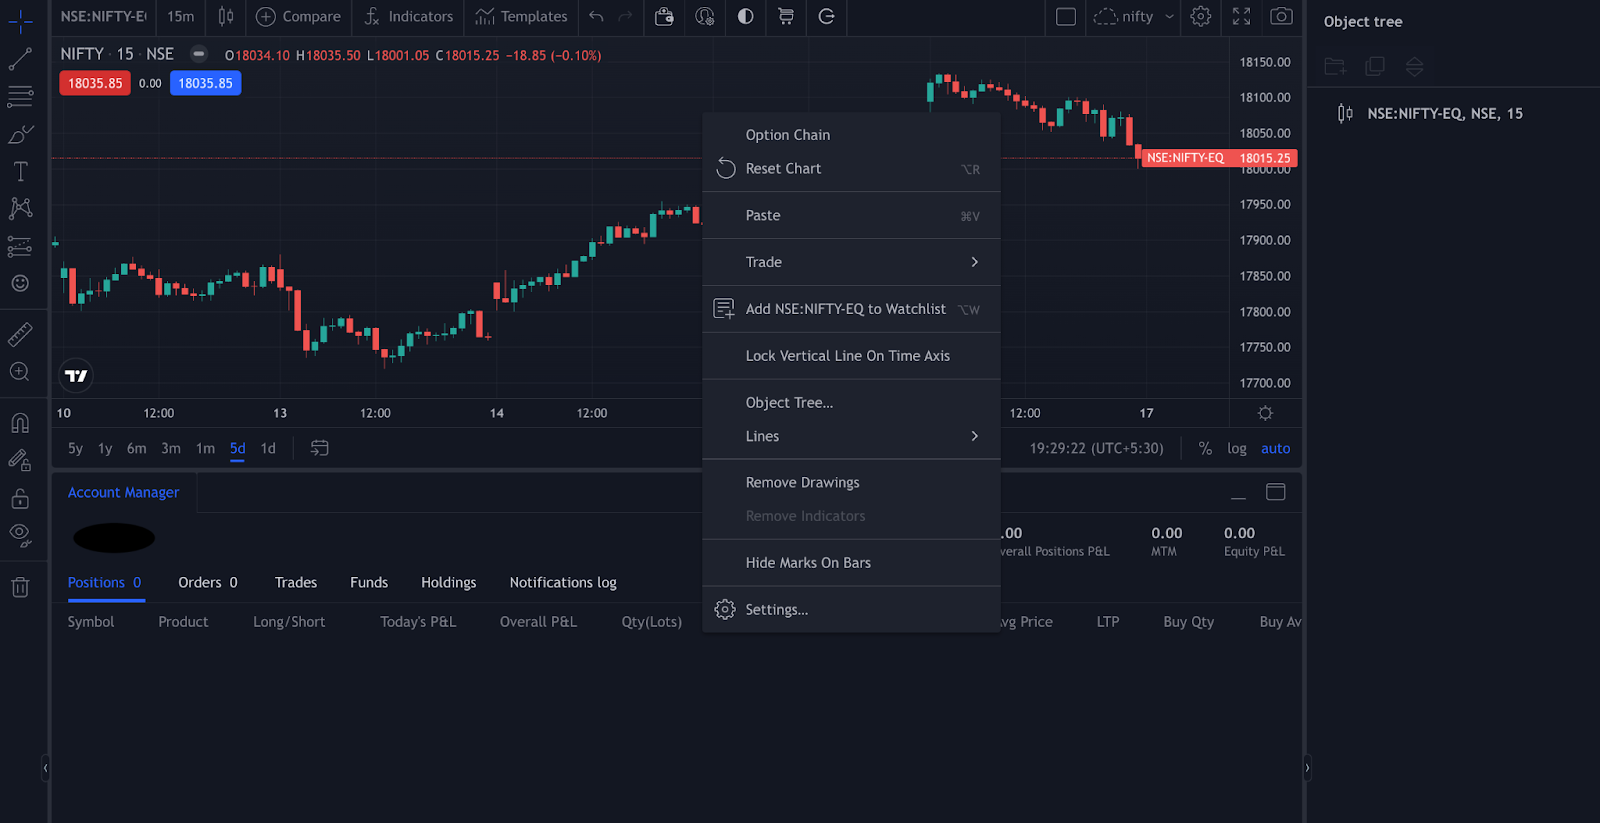Open the emoji icons tool
This screenshot has width=1600, height=823.
pyautogui.click(x=20, y=284)
